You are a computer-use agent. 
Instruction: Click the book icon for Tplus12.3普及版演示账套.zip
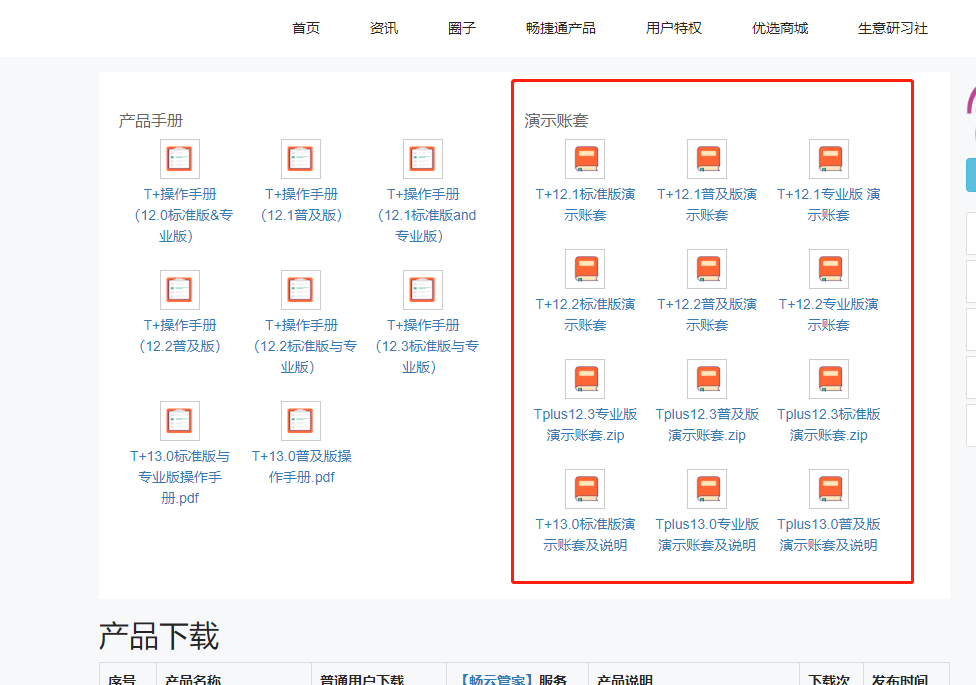pos(707,379)
